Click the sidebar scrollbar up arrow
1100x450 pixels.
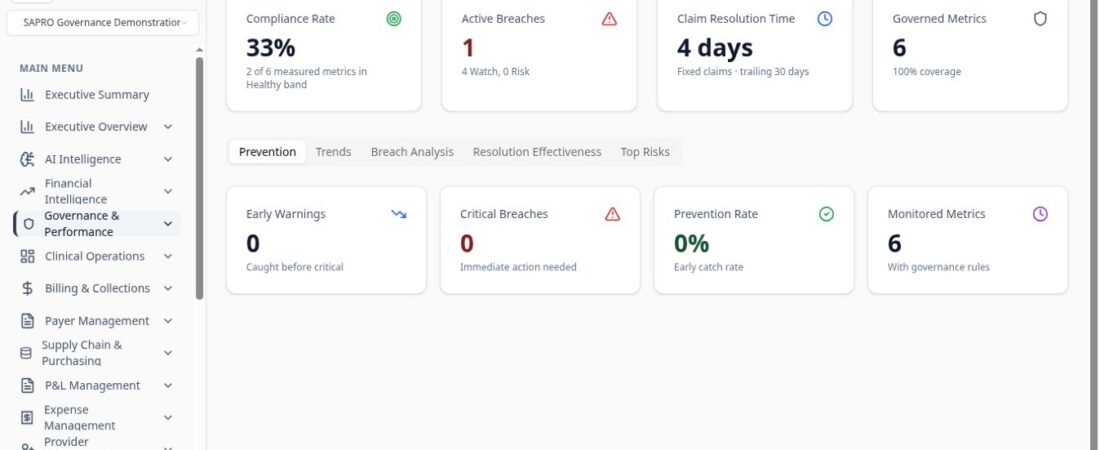[199, 51]
